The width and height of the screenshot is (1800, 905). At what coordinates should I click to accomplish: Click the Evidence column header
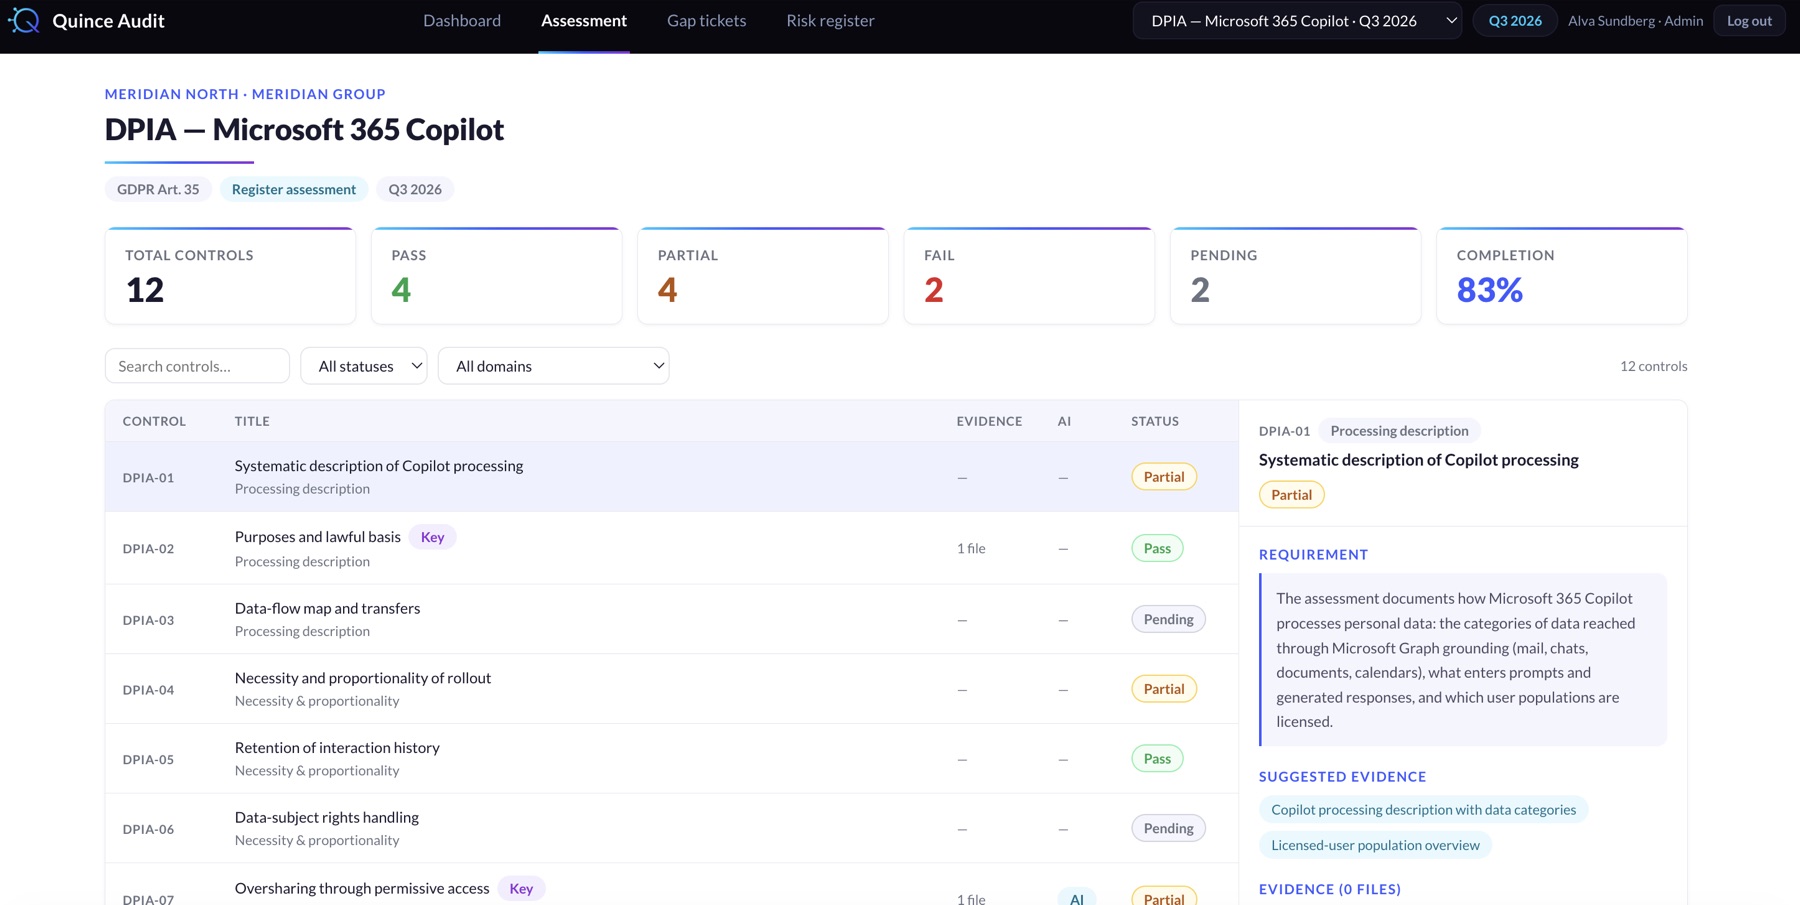(x=989, y=421)
